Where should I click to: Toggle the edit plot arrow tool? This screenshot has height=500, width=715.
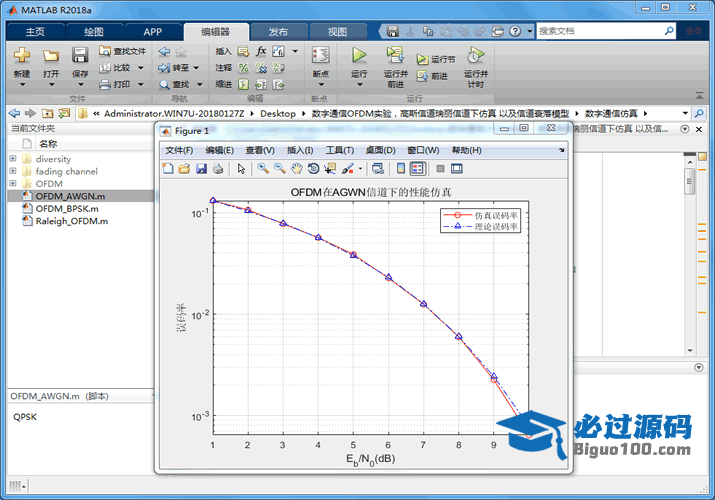point(241,169)
